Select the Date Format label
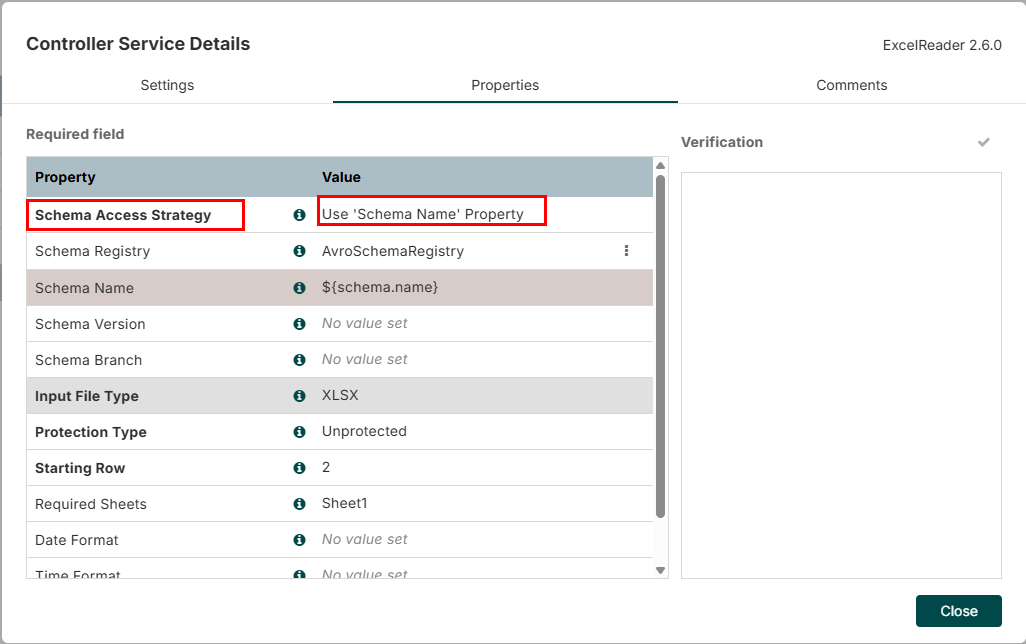The width and height of the screenshot is (1026, 644). coord(77,540)
